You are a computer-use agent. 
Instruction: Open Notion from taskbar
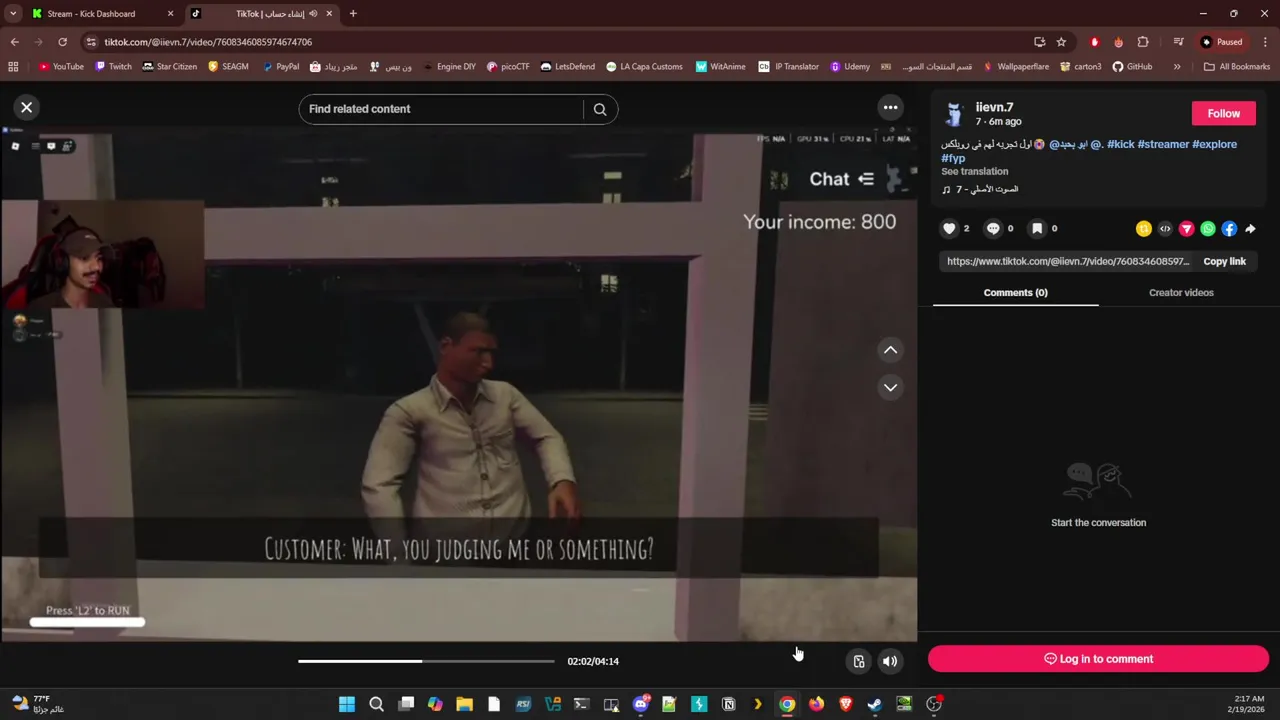[x=728, y=704]
